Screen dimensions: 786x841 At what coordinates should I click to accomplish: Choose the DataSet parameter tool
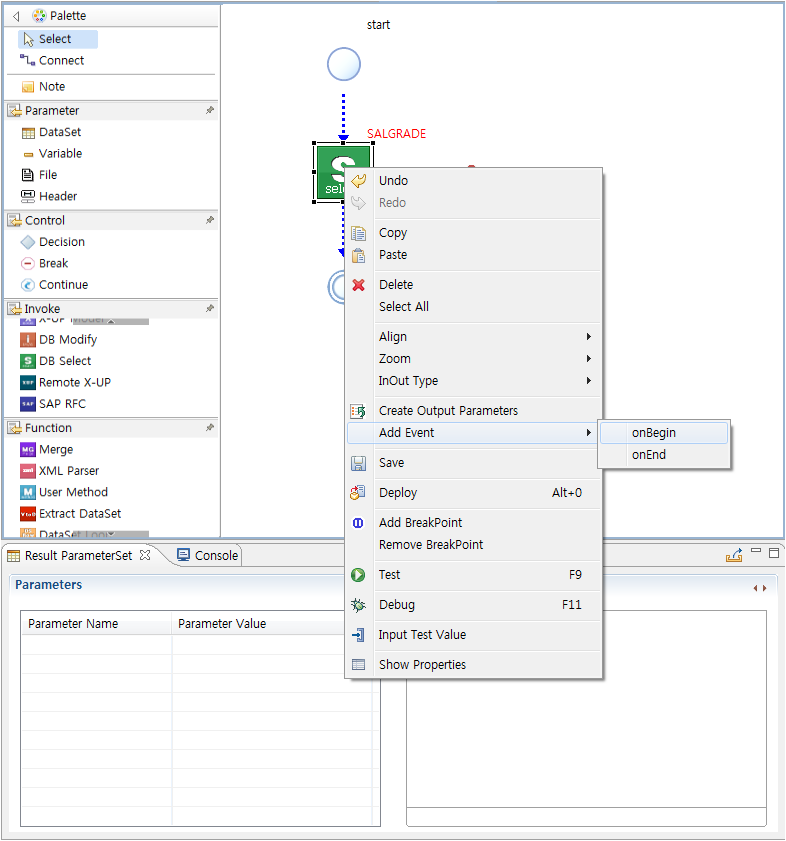(x=59, y=132)
